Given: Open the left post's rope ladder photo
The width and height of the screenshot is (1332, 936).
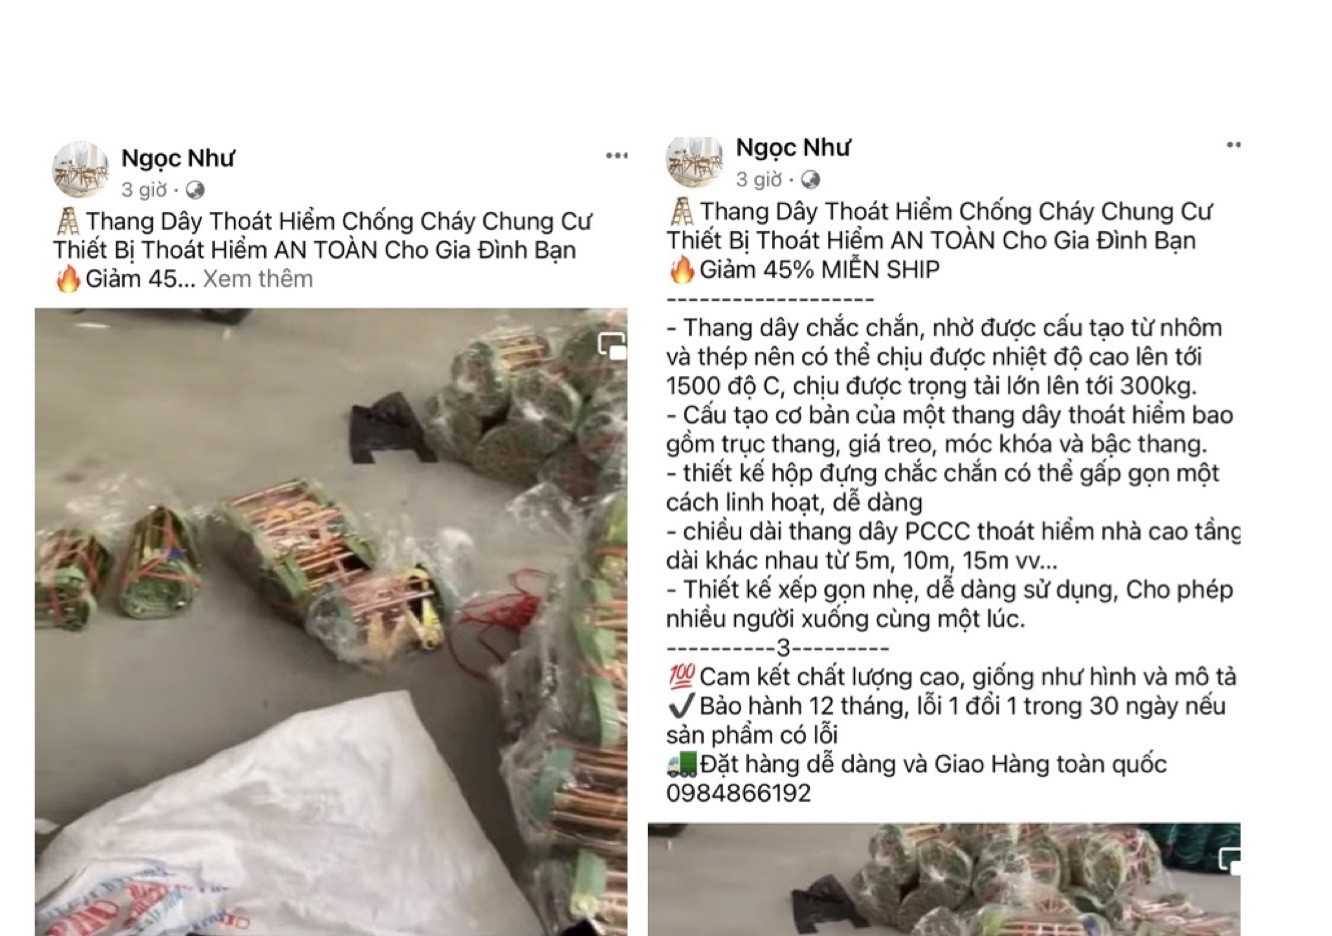Looking at the screenshot, I should (331, 622).
